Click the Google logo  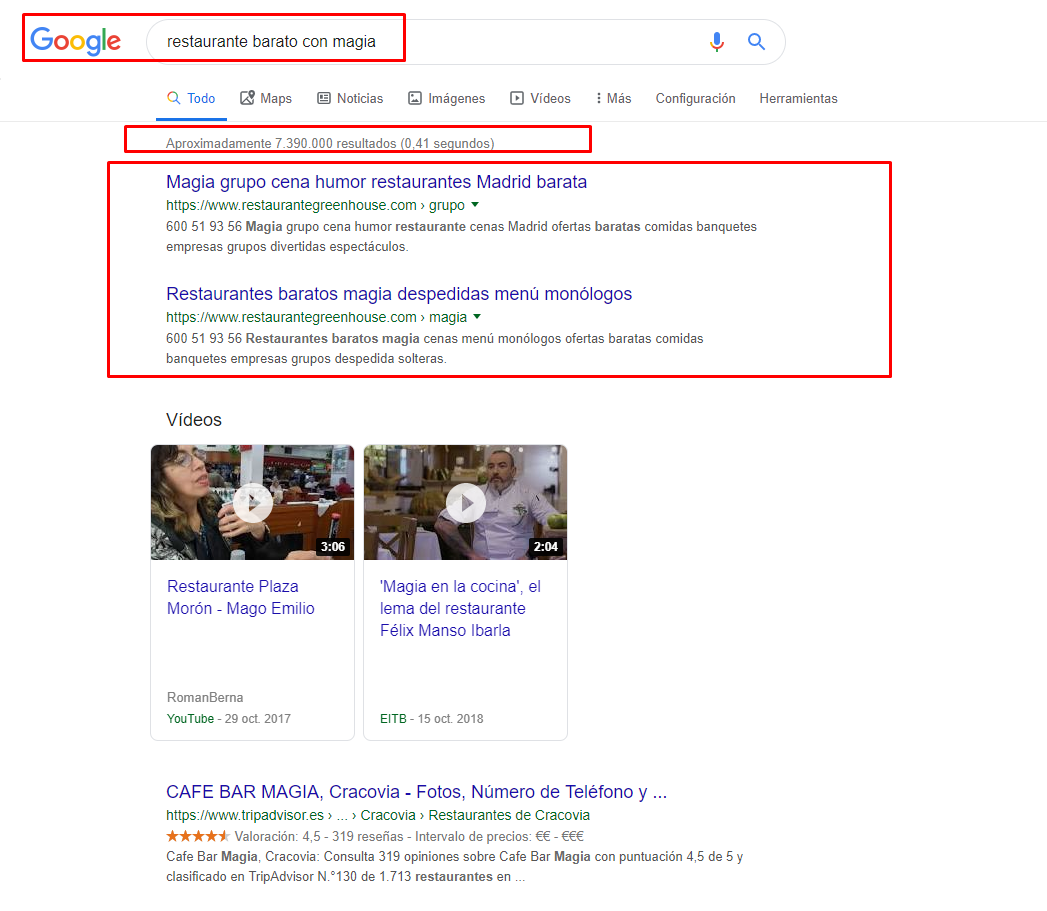point(75,41)
